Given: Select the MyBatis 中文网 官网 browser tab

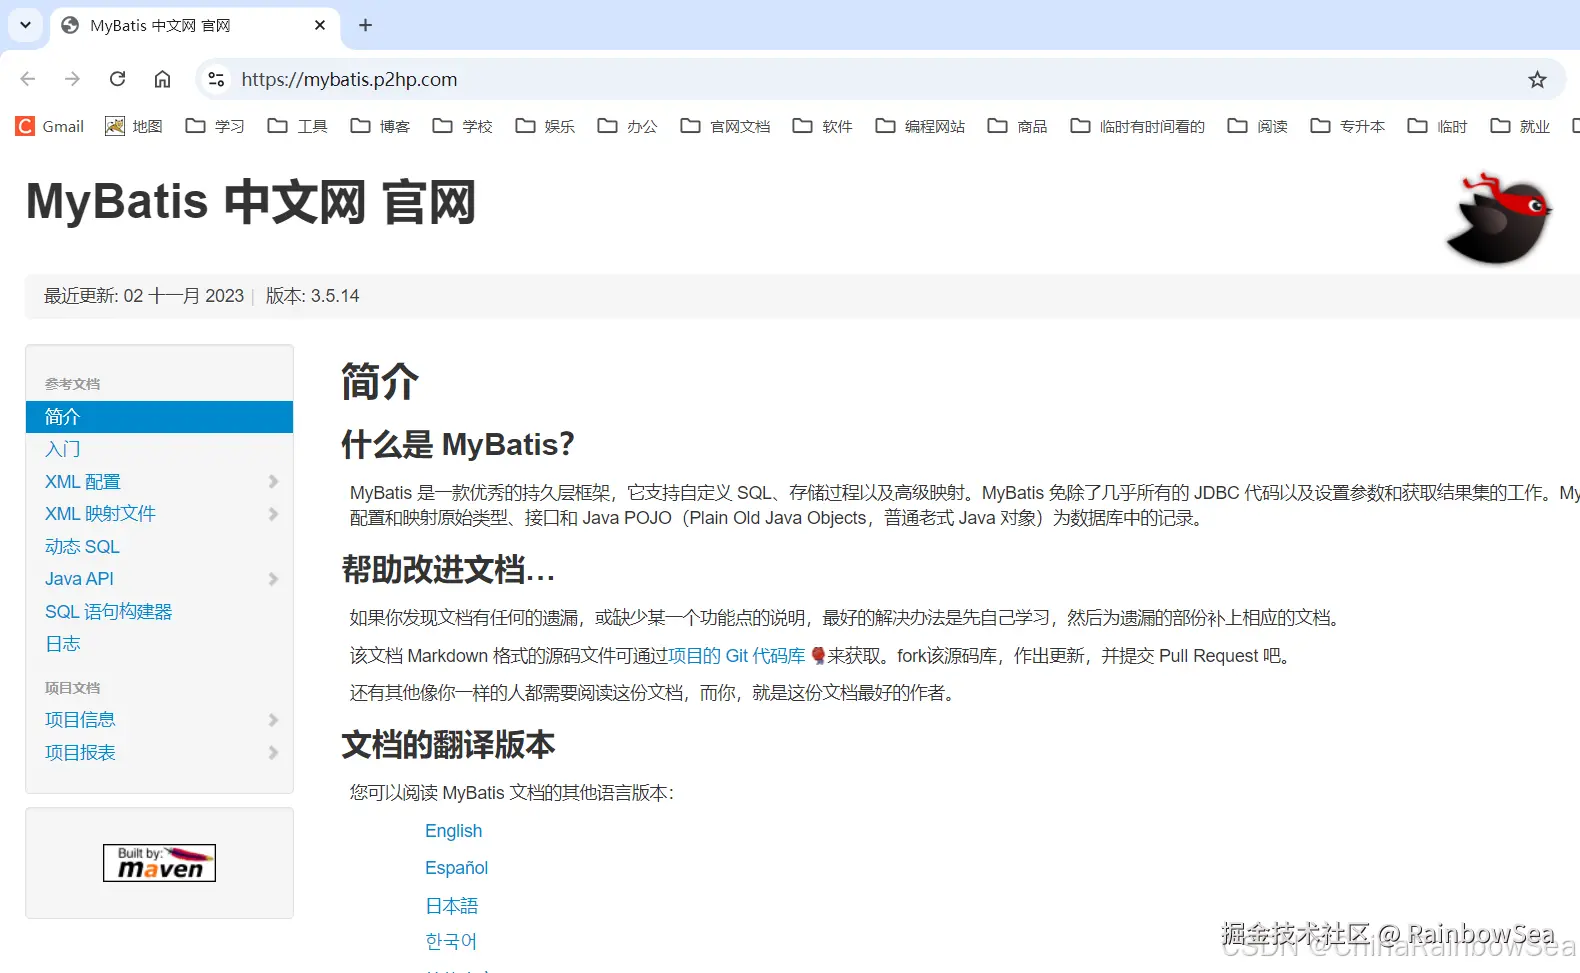Looking at the screenshot, I should tap(194, 26).
